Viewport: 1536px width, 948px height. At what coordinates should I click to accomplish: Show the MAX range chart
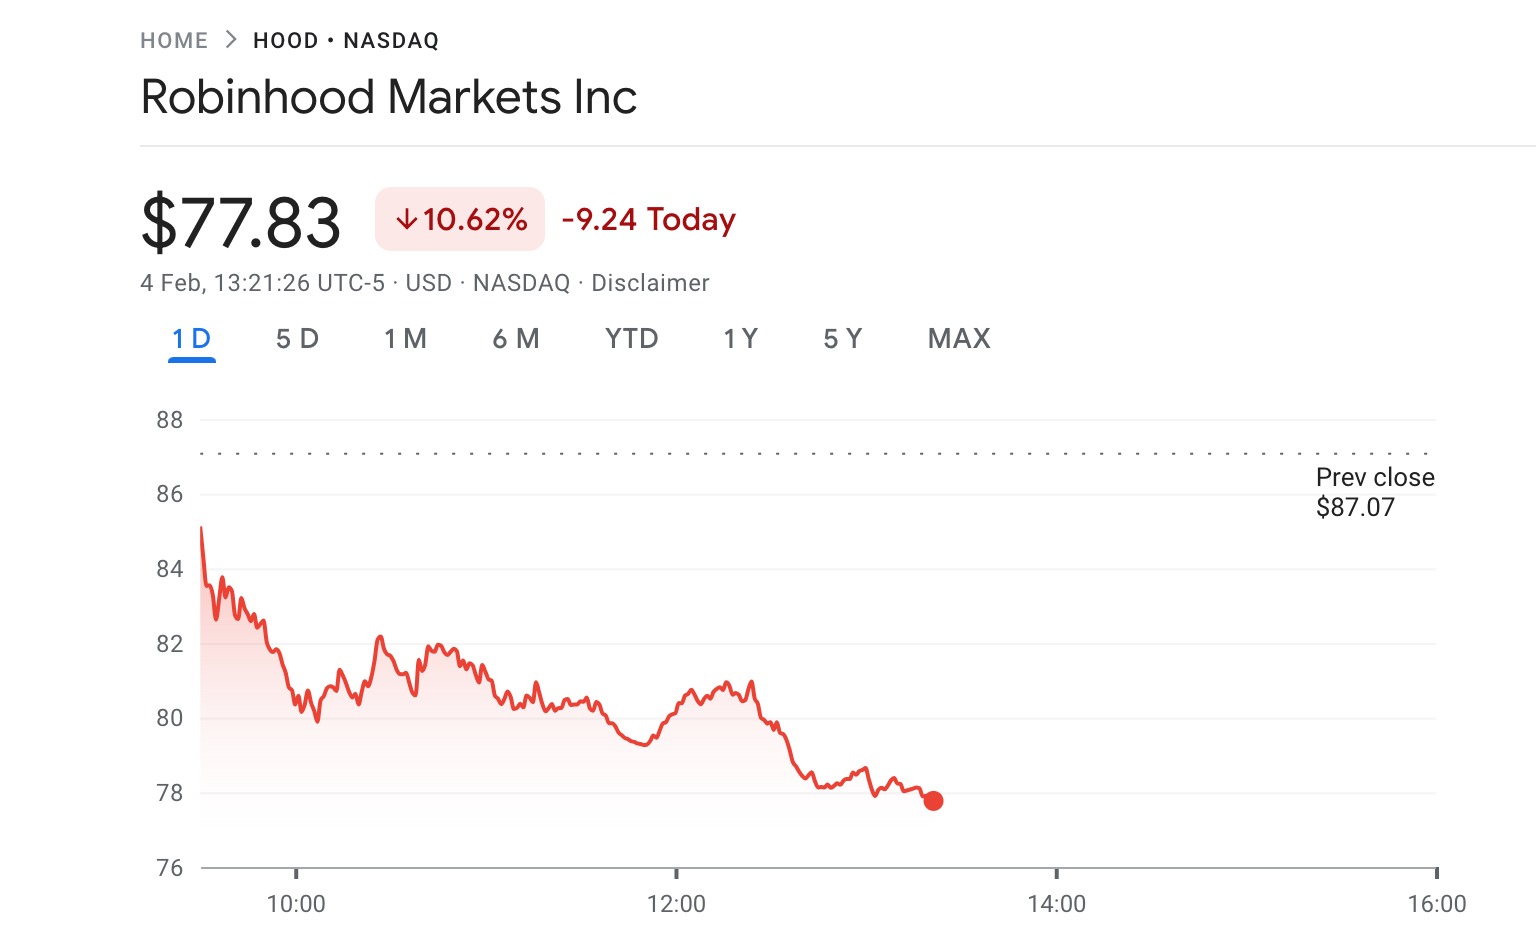(x=959, y=339)
